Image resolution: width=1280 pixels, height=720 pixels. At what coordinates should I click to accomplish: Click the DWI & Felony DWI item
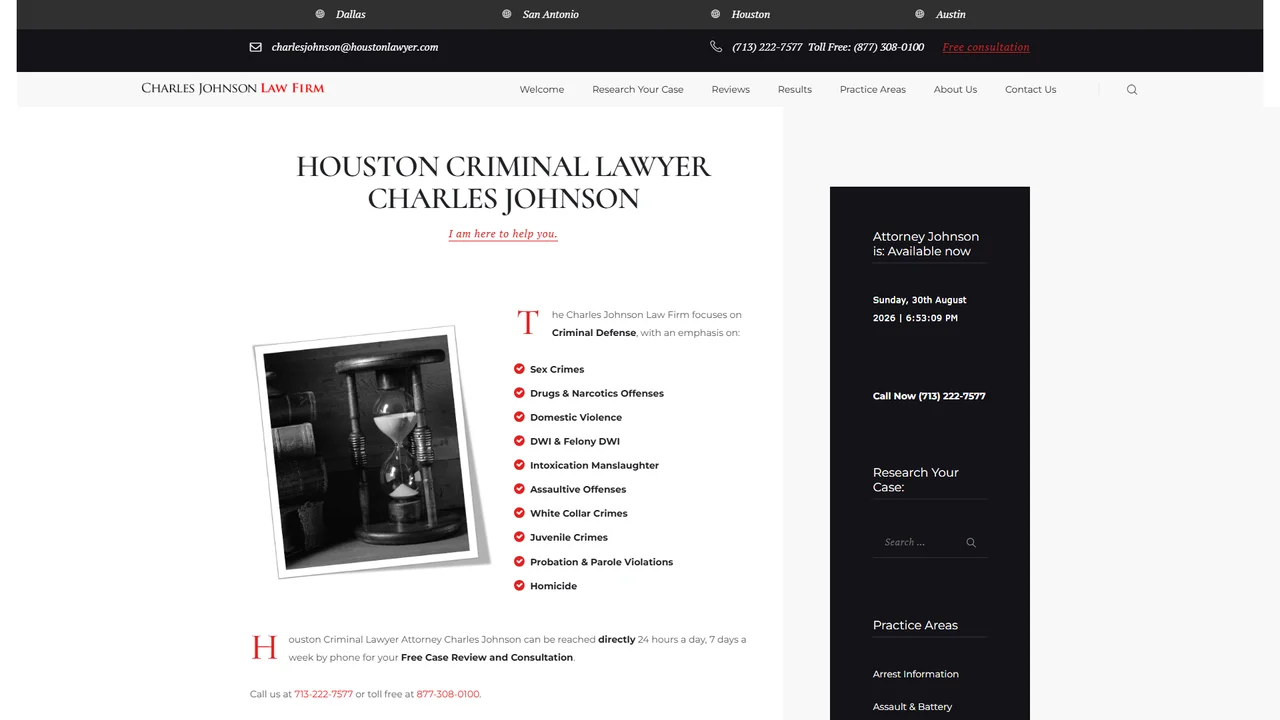click(x=575, y=441)
